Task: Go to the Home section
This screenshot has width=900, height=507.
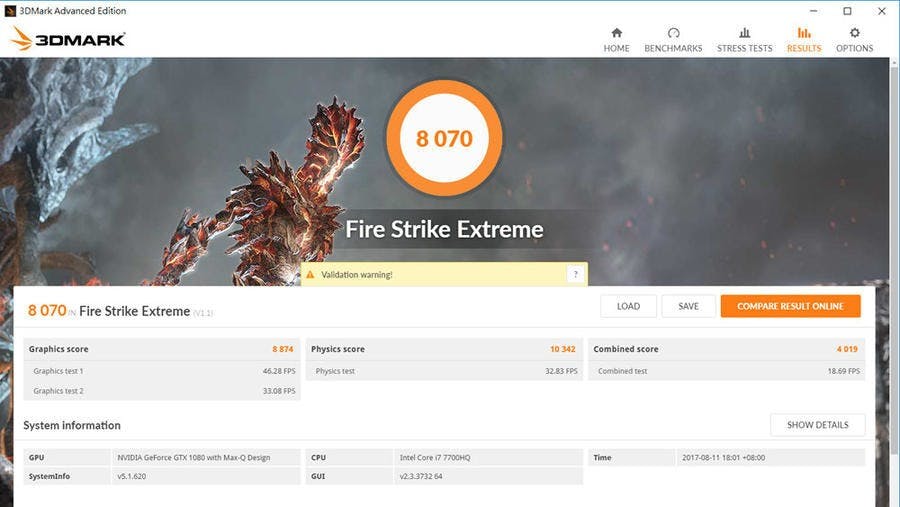Action: coord(616,39)
